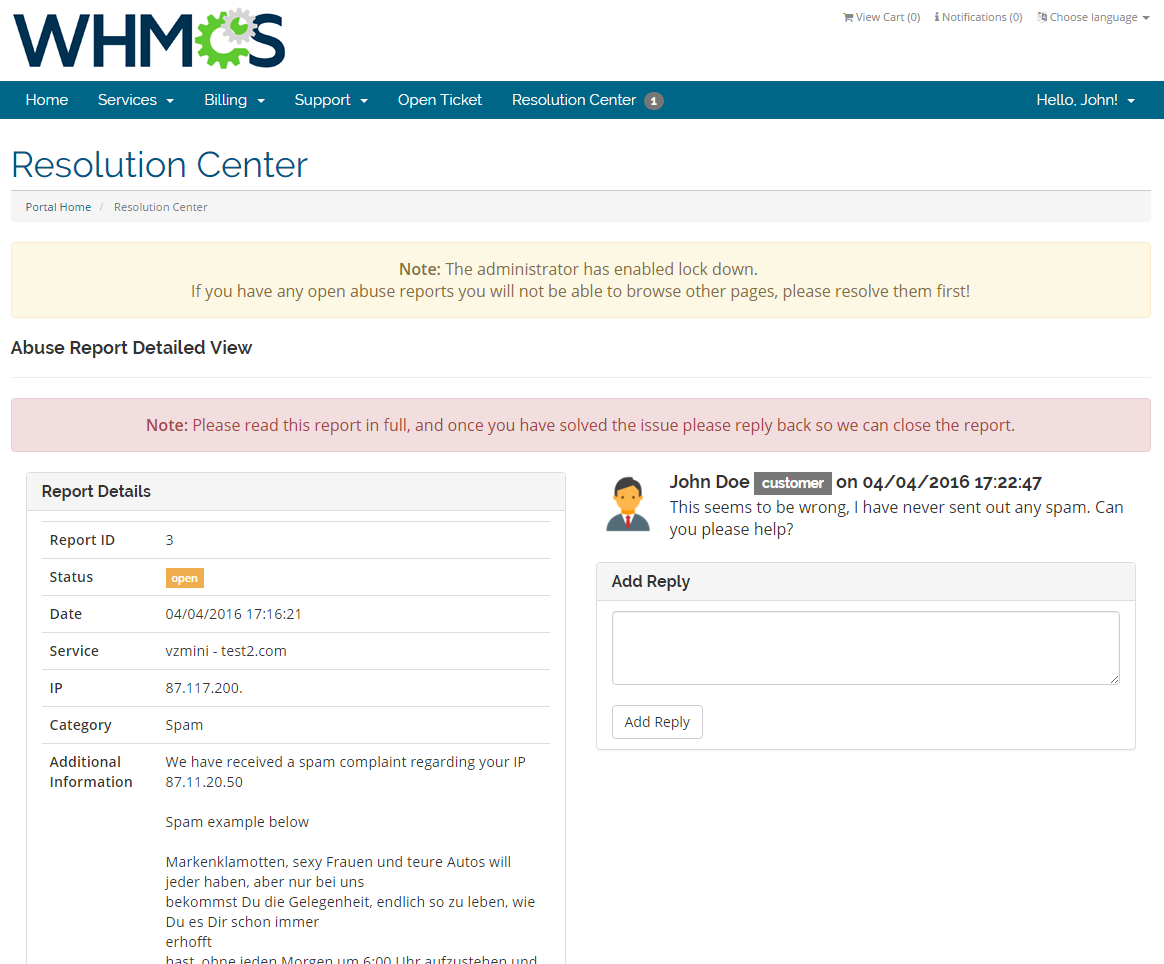
Task: Open the Support dropdown menu
Action: 331,100
